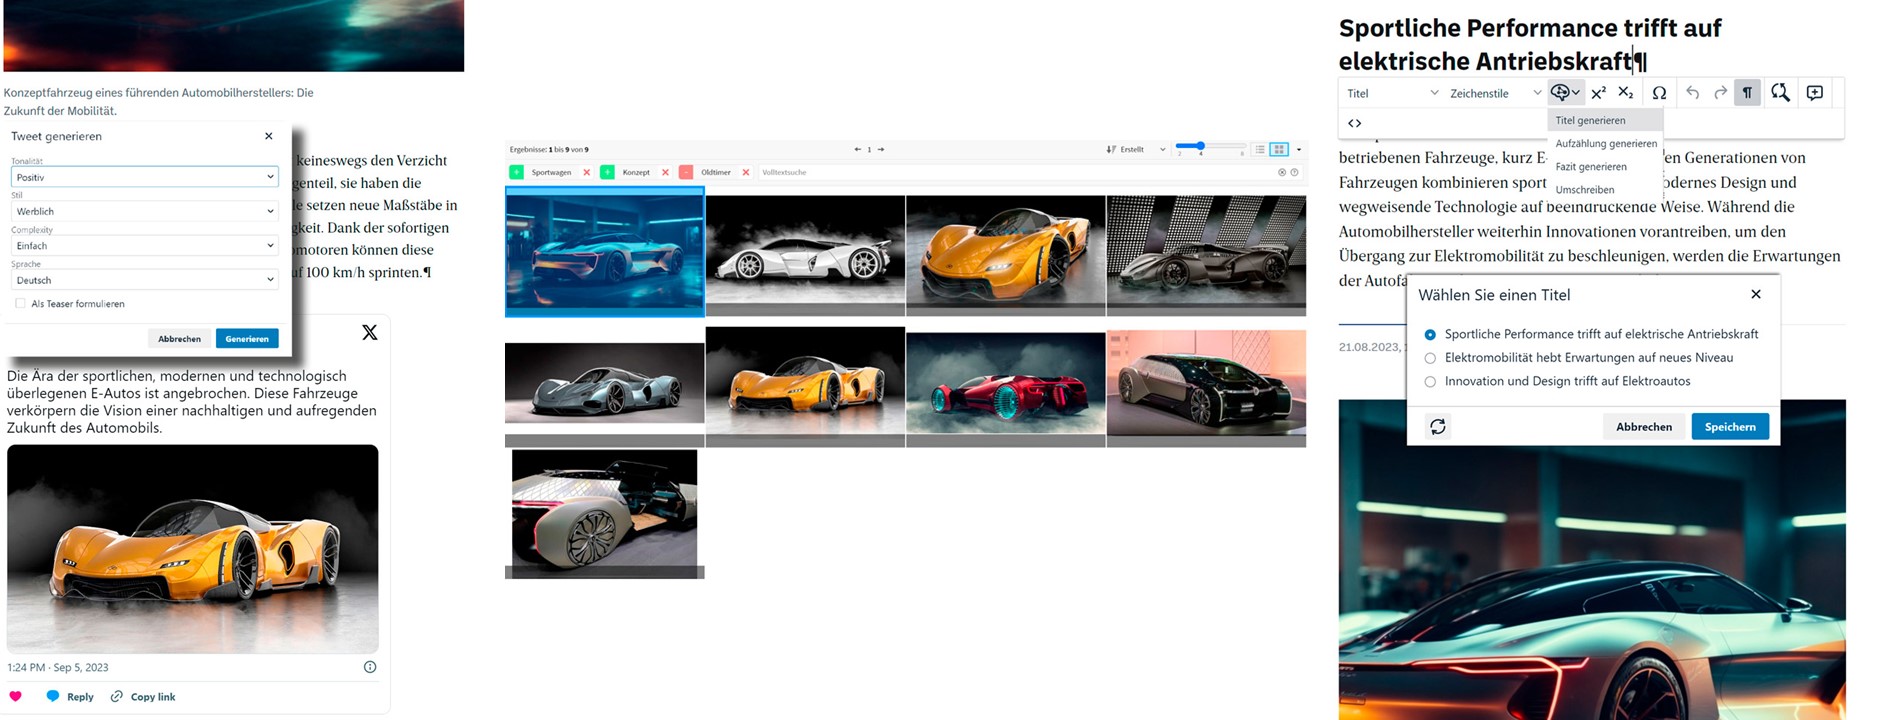
Task: Switch to list view in image results
Action: pyautogui.click(x=1260, y=149)
